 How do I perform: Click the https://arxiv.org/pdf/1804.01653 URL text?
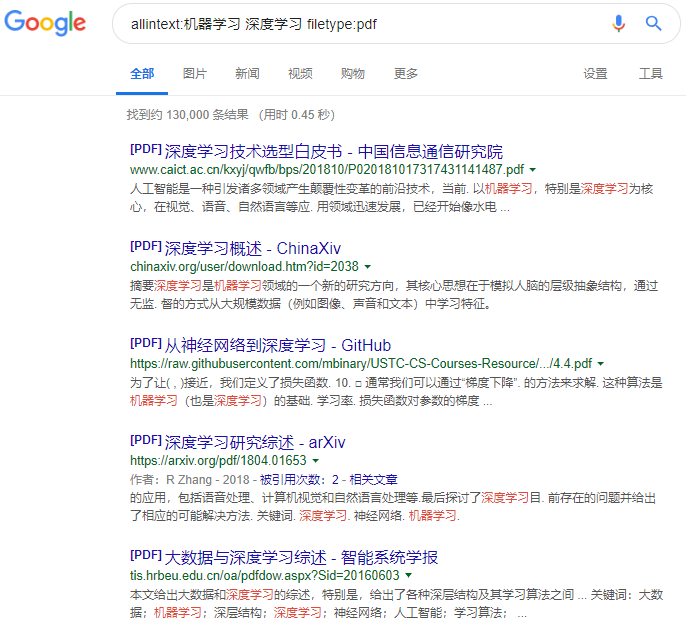pyautogui.click(x=218, y=461)
